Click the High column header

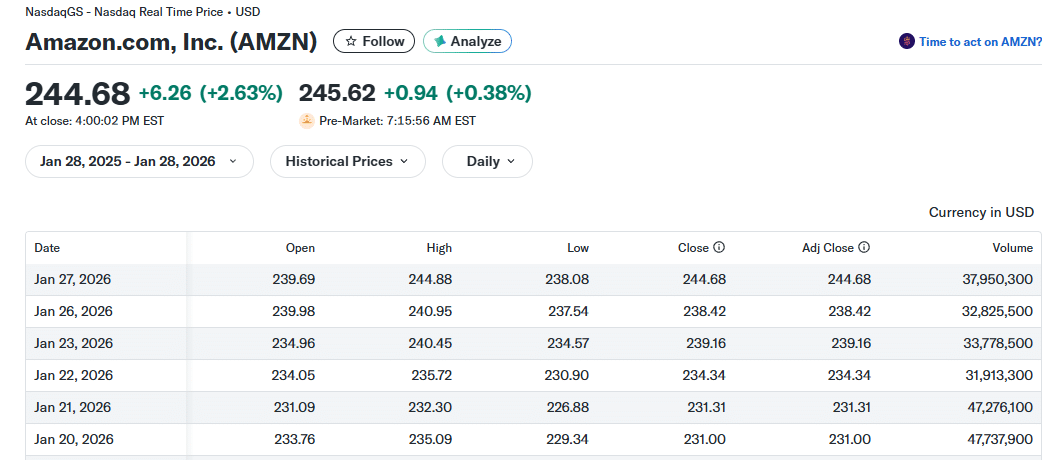[438, 248]
